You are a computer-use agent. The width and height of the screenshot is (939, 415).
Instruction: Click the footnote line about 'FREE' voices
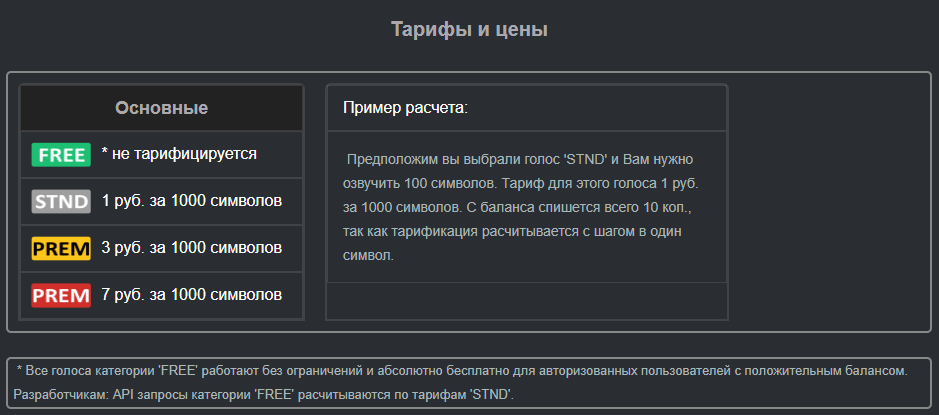(x=461, y=371)
